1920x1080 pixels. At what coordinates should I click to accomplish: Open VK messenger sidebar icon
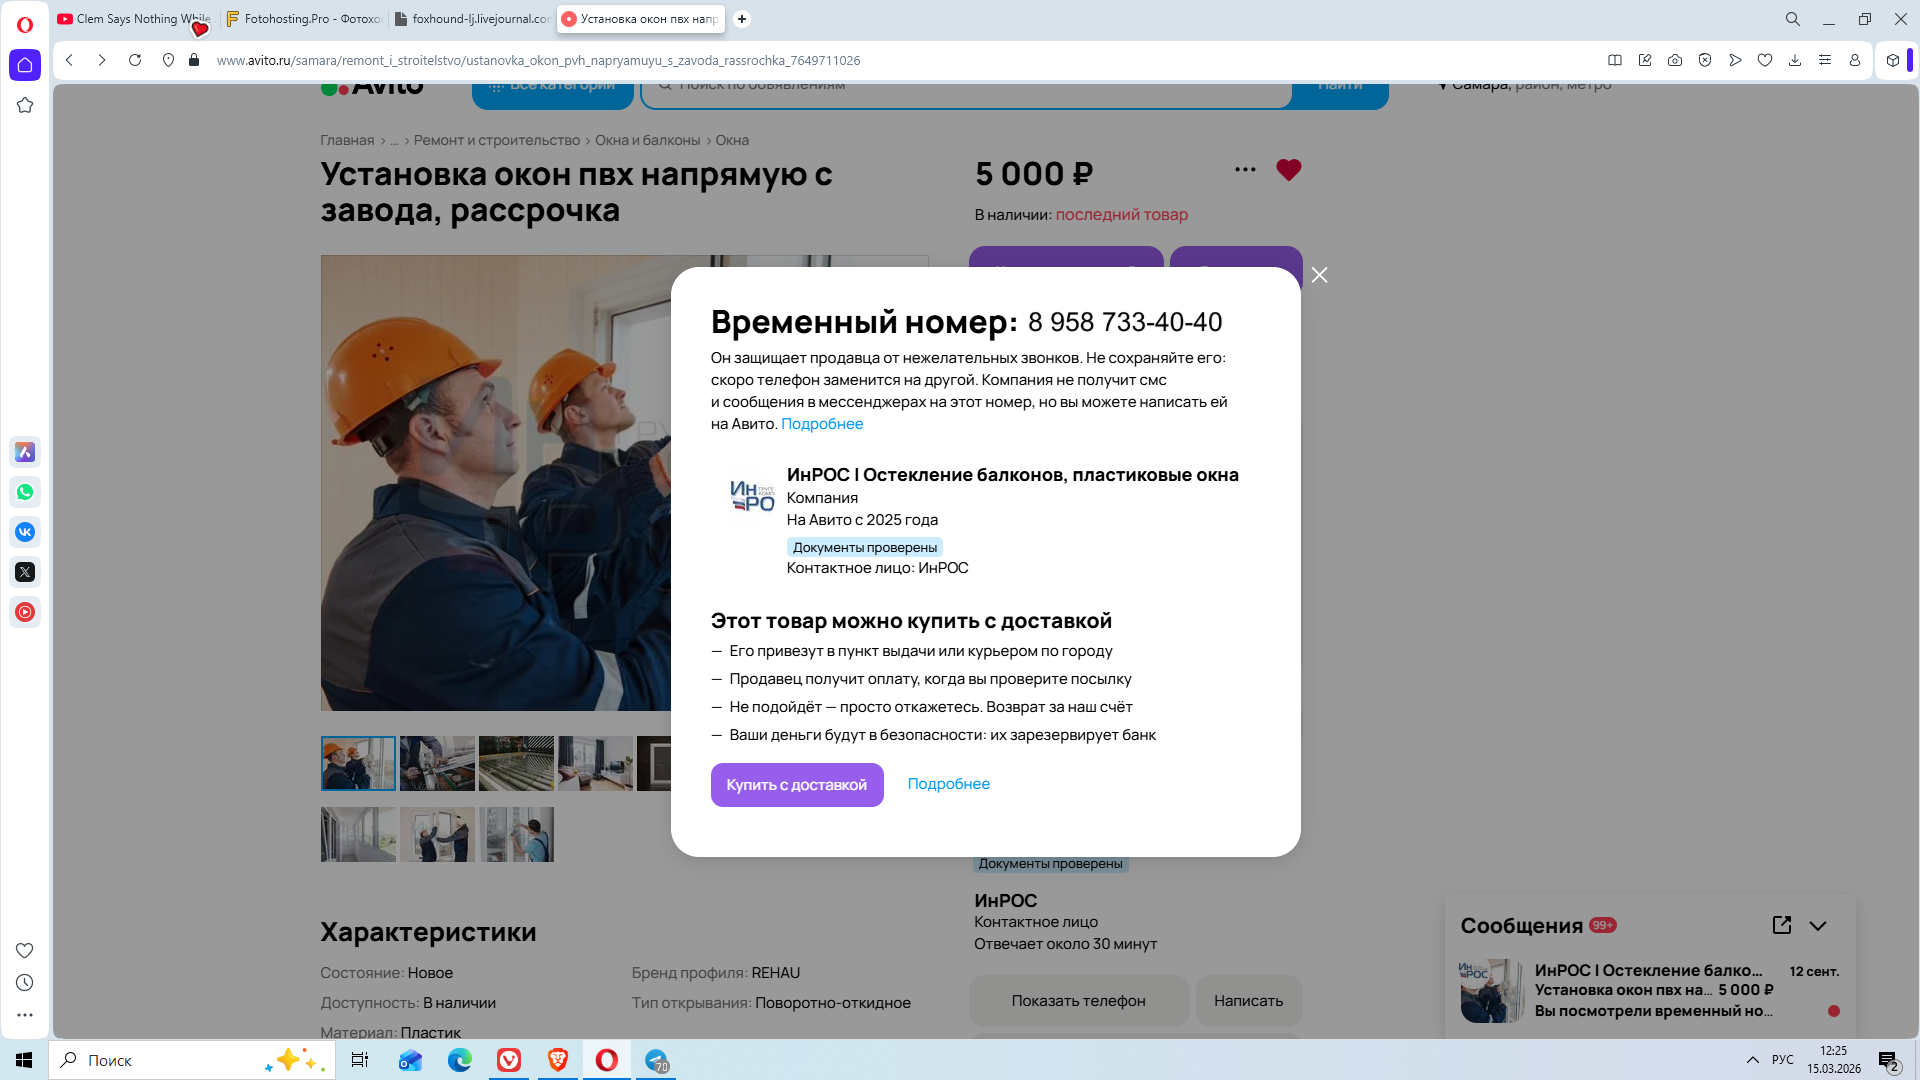tap(25, 532)
